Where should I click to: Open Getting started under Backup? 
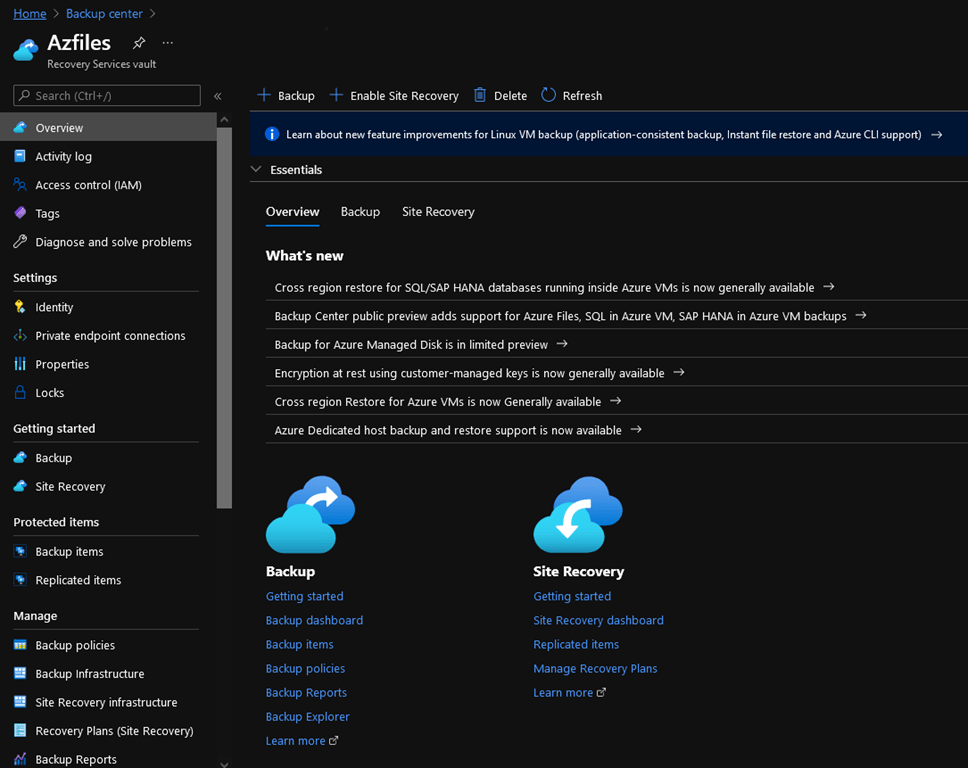click(x=304, y=596)
